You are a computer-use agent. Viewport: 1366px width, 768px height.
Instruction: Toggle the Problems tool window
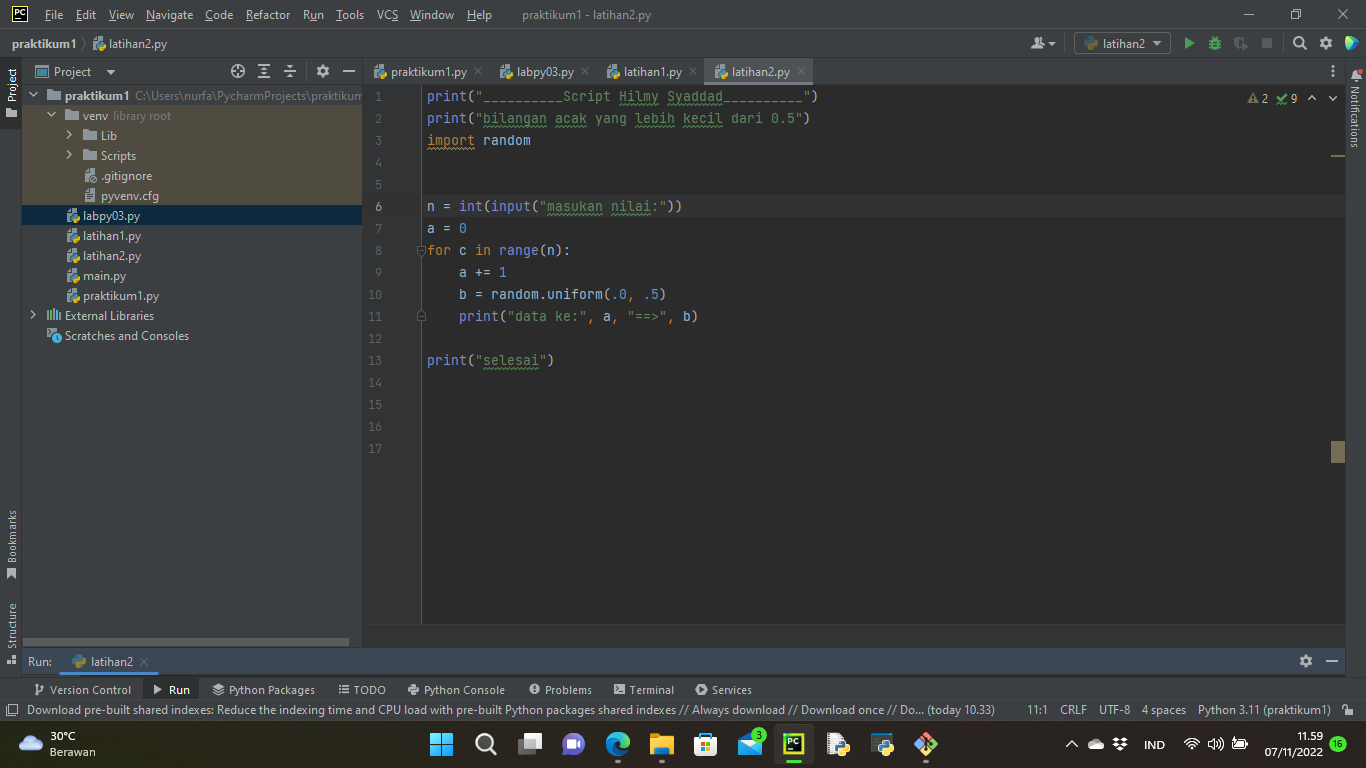pos(560,689)
